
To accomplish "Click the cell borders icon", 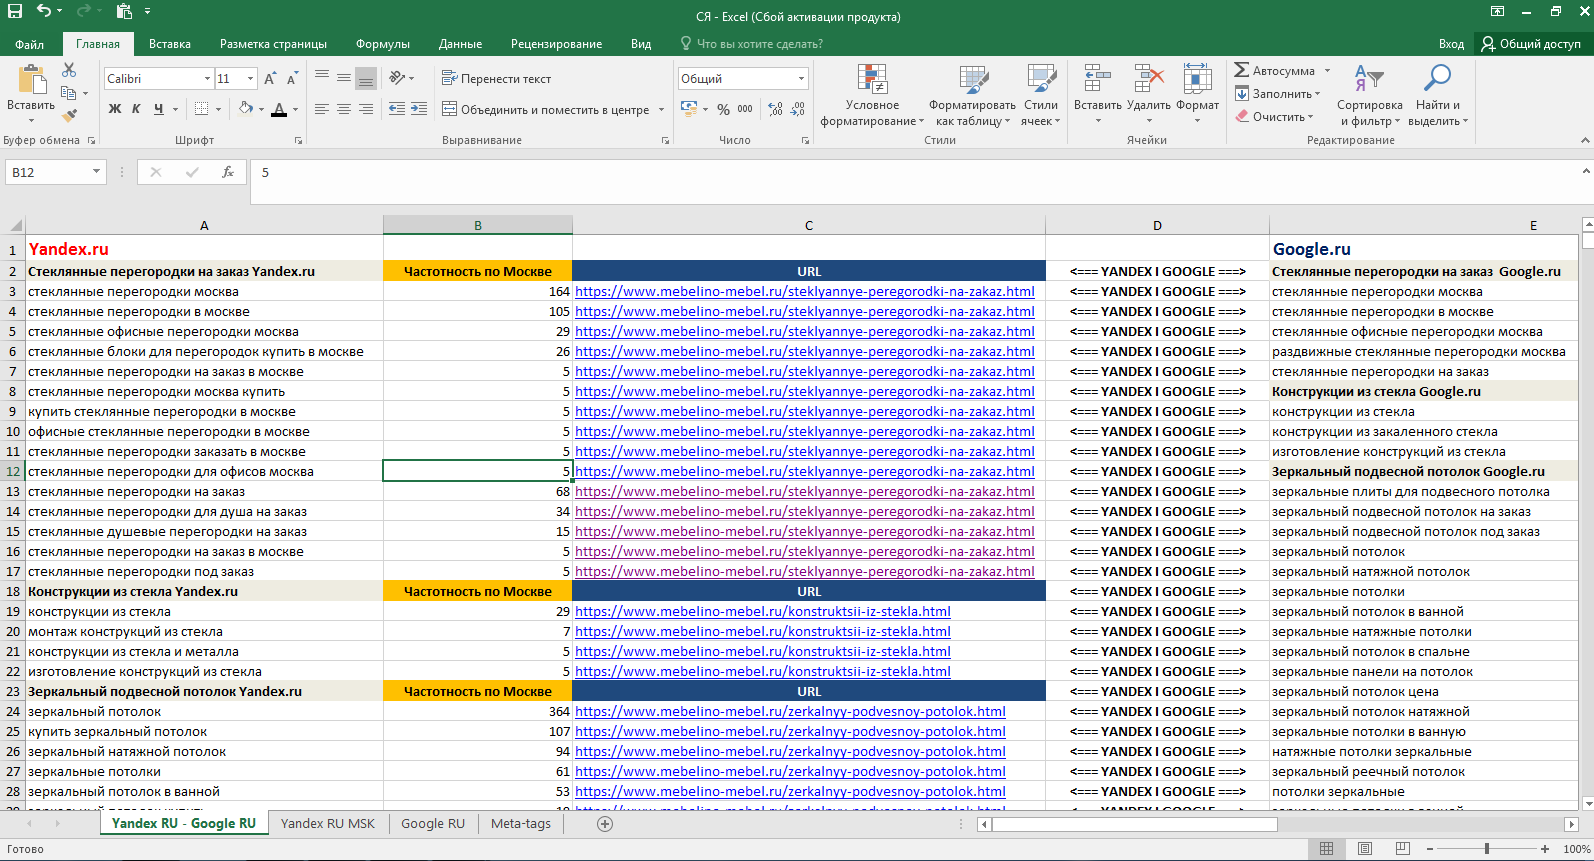I will (x=202, y=109).
